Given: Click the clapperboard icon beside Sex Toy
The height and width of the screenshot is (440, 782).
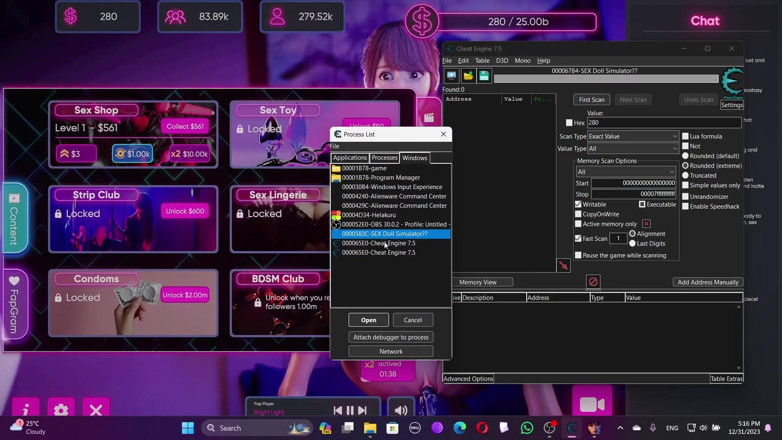Looking at the screenshot, I should 429,118.
